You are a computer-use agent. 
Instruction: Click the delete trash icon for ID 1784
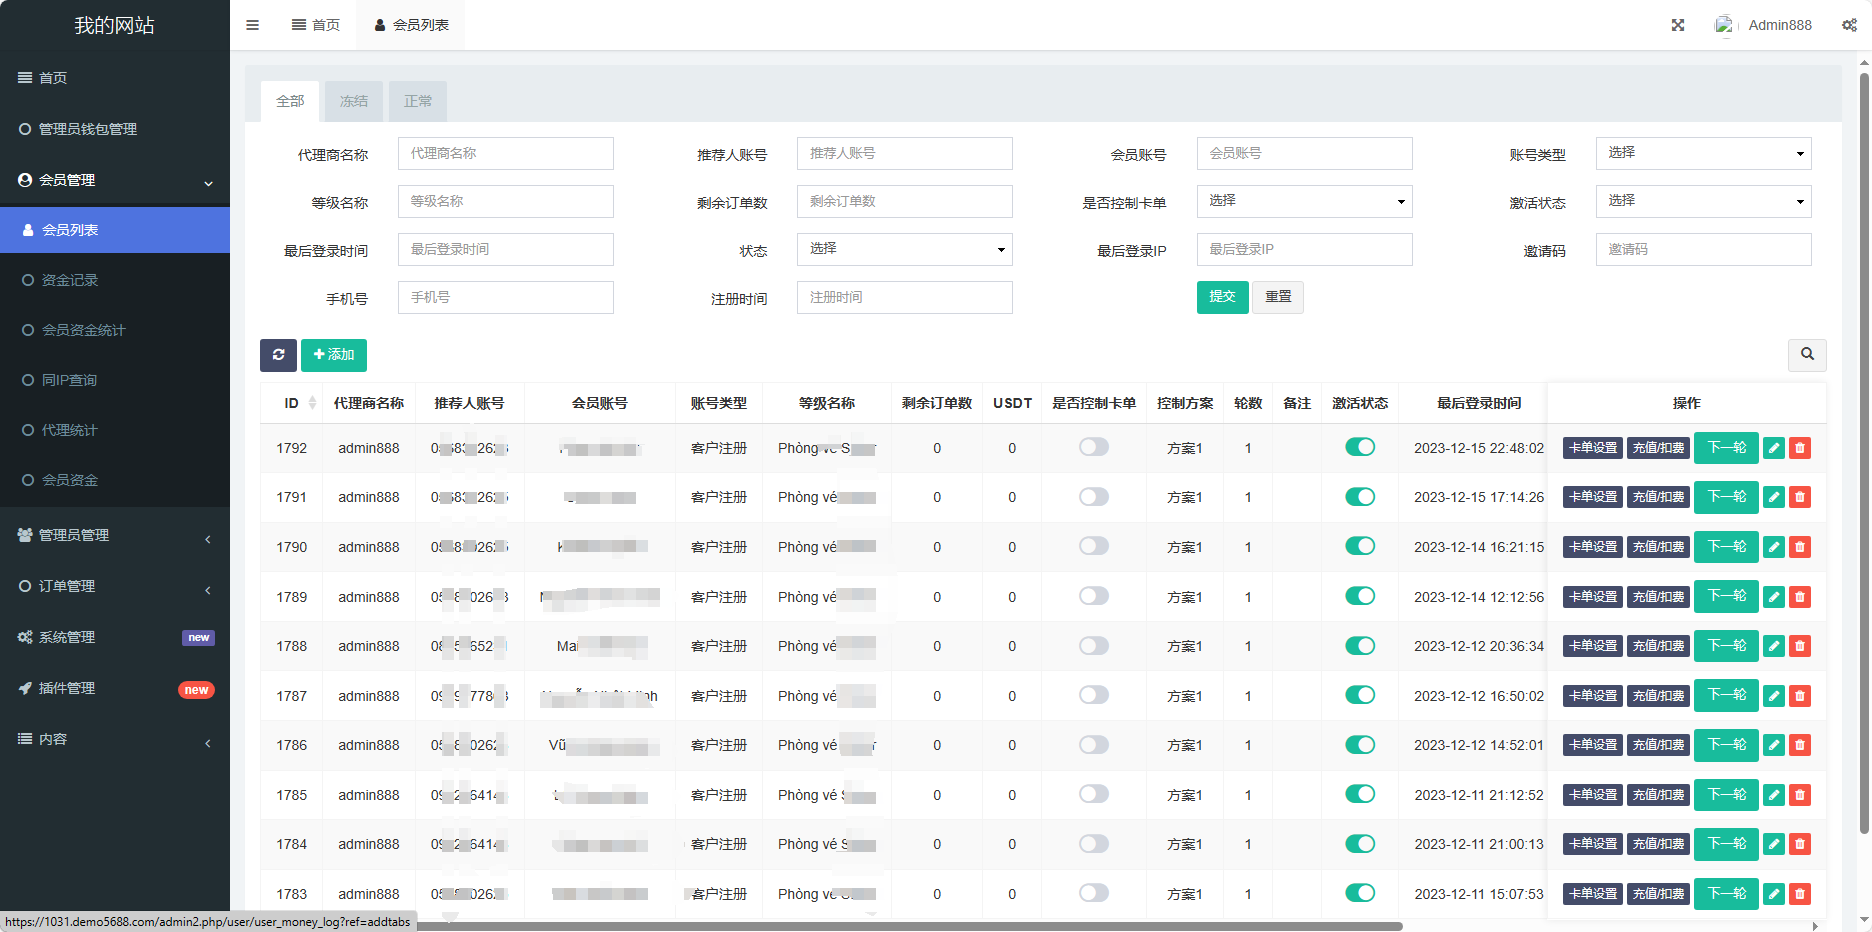tap(1800, 844)
